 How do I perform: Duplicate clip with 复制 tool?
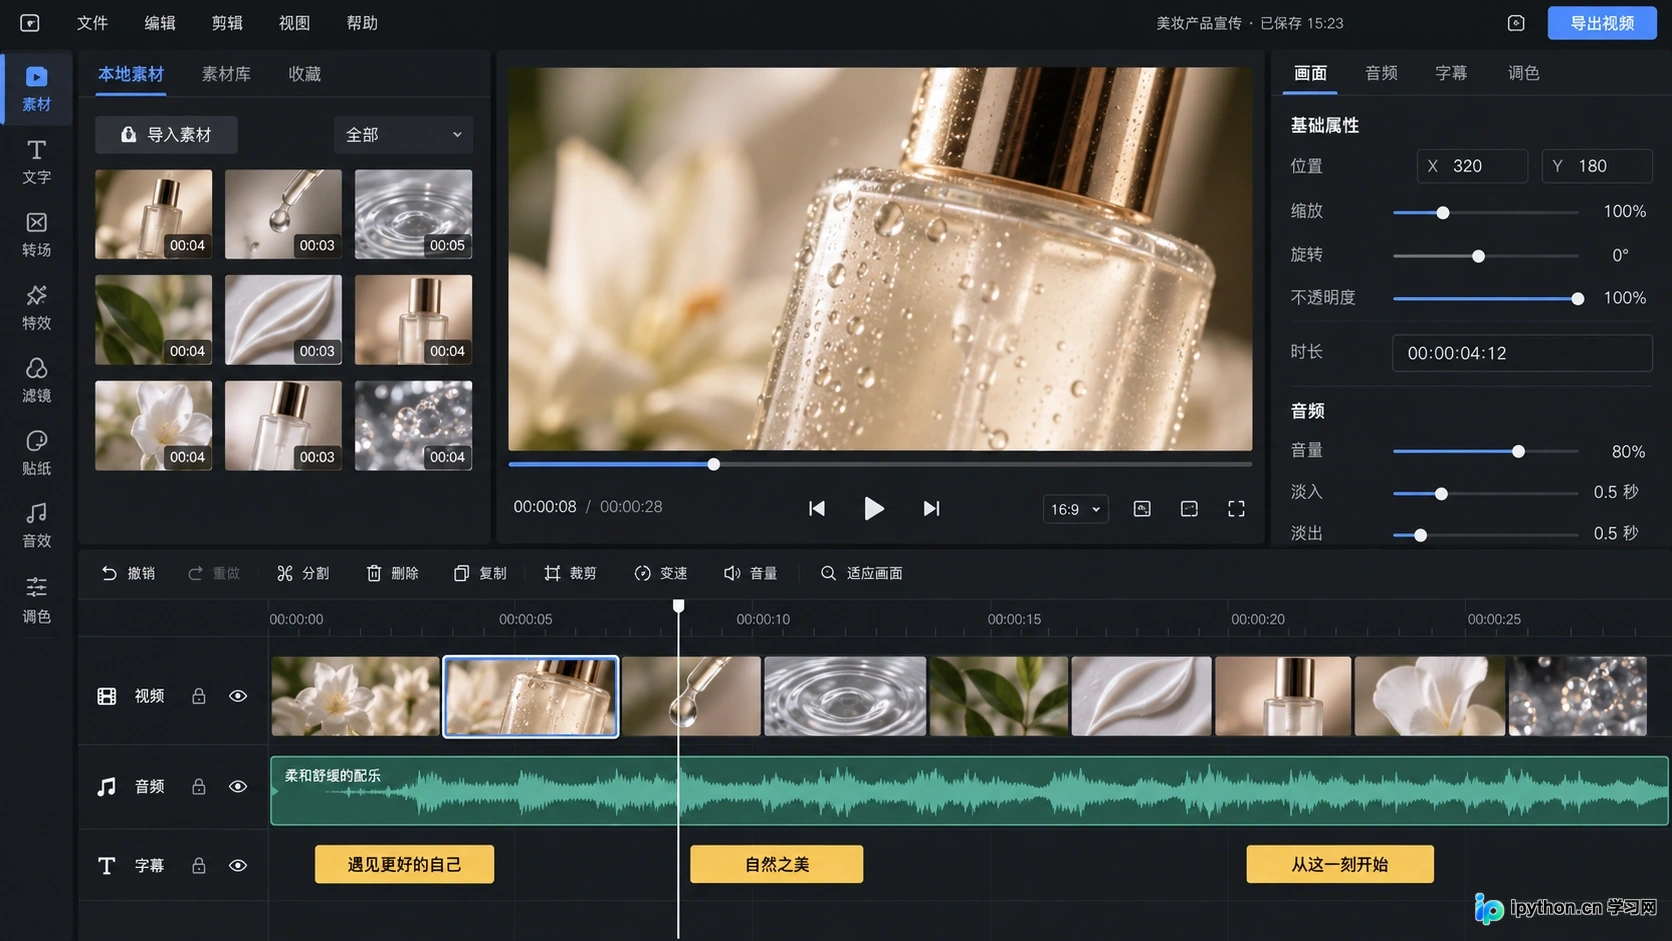pyautogui.click(x=480, y=573)
